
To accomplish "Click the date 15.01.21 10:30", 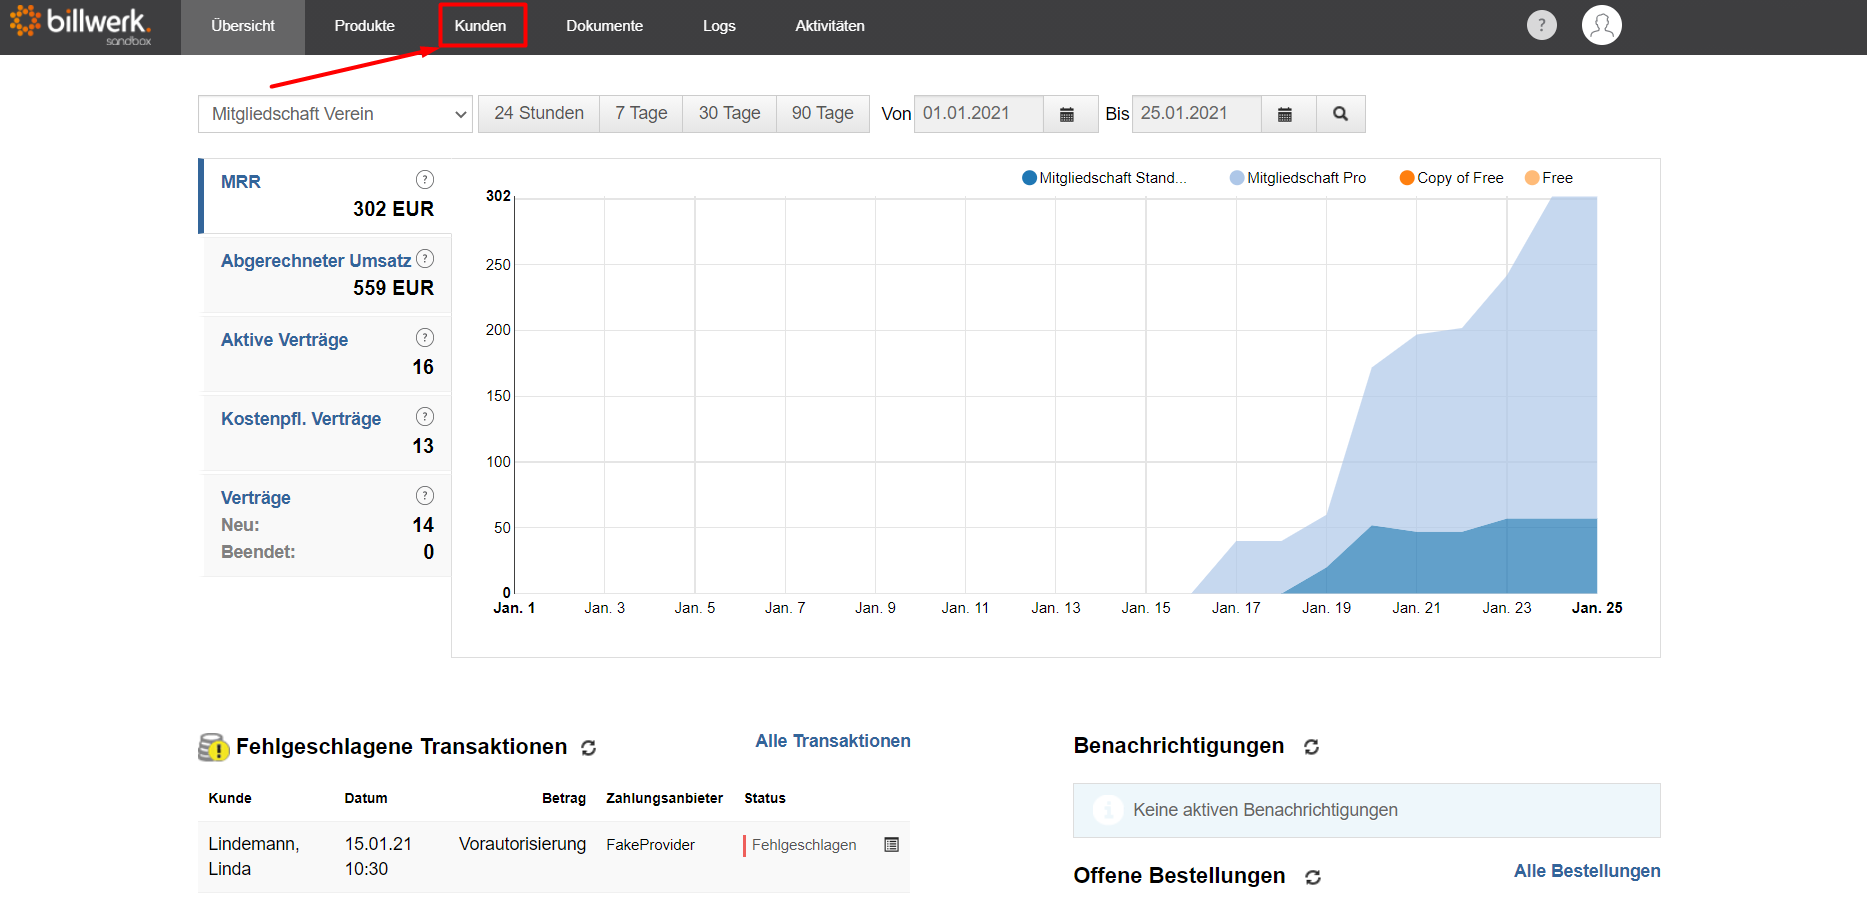I will click(x=378, y=856).
